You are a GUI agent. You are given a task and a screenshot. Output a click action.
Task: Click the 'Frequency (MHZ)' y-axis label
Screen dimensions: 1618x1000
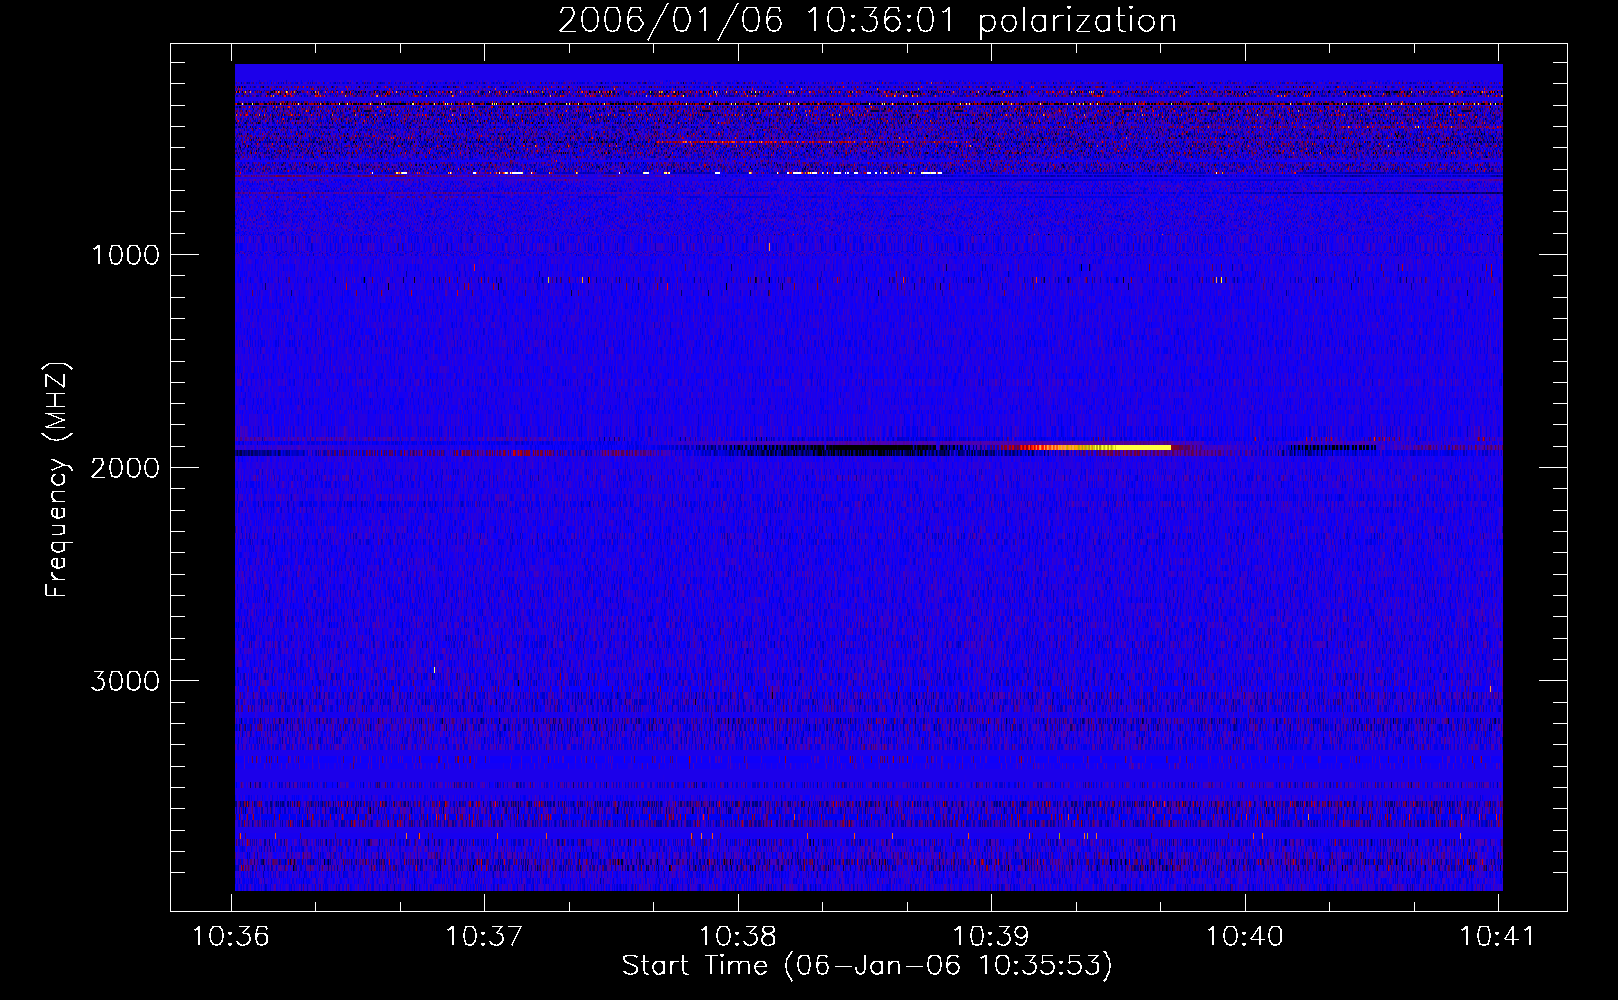pos(58,480)
